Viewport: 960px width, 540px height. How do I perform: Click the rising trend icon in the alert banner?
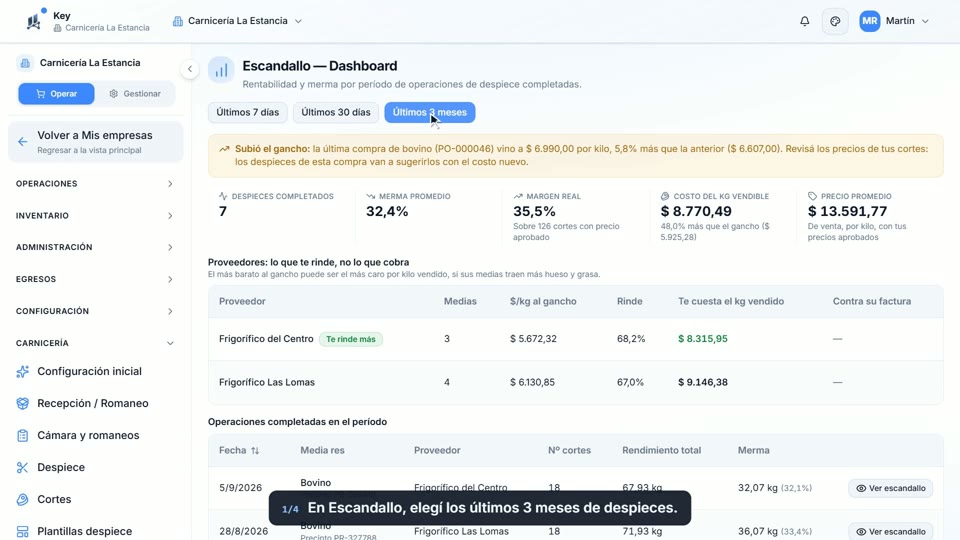point(225,149)
